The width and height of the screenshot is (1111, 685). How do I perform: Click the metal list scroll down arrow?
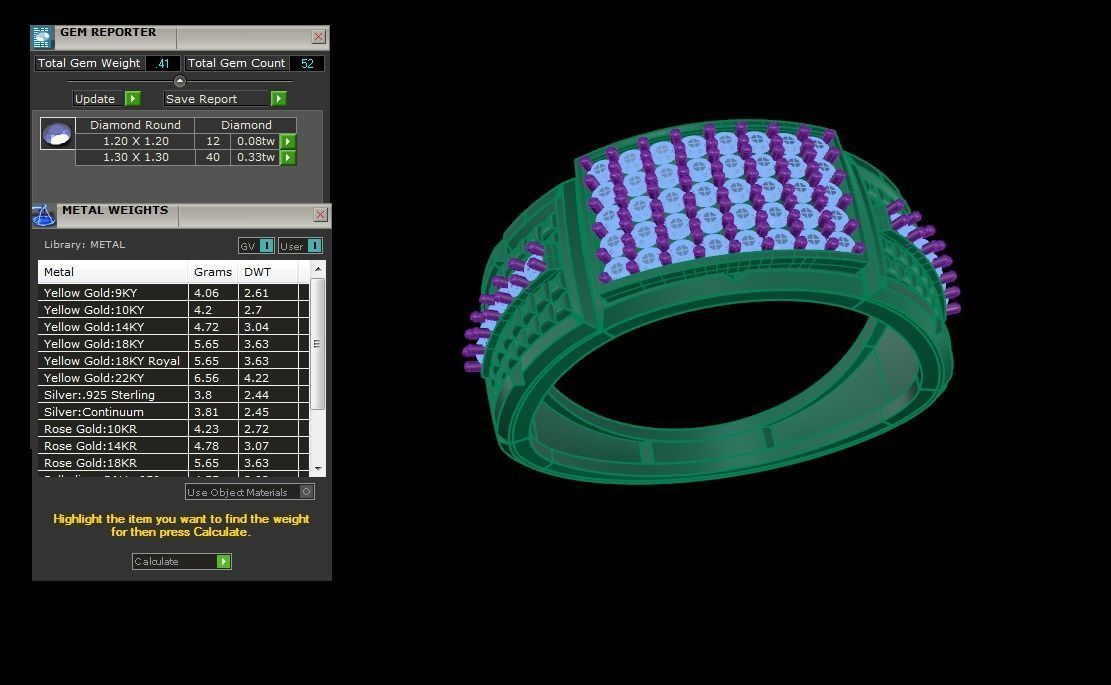pos(318,468)
